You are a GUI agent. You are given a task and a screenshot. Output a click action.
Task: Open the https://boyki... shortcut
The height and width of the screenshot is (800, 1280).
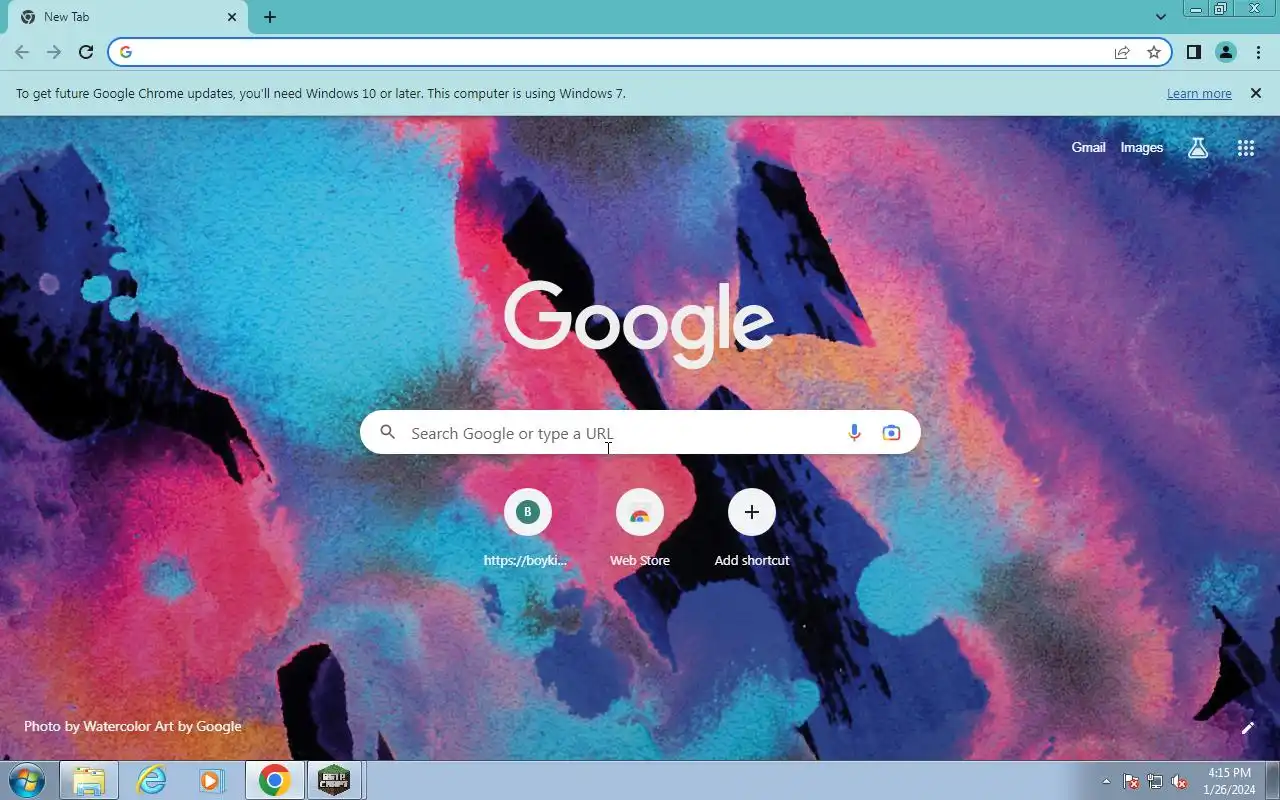(527, 528)
